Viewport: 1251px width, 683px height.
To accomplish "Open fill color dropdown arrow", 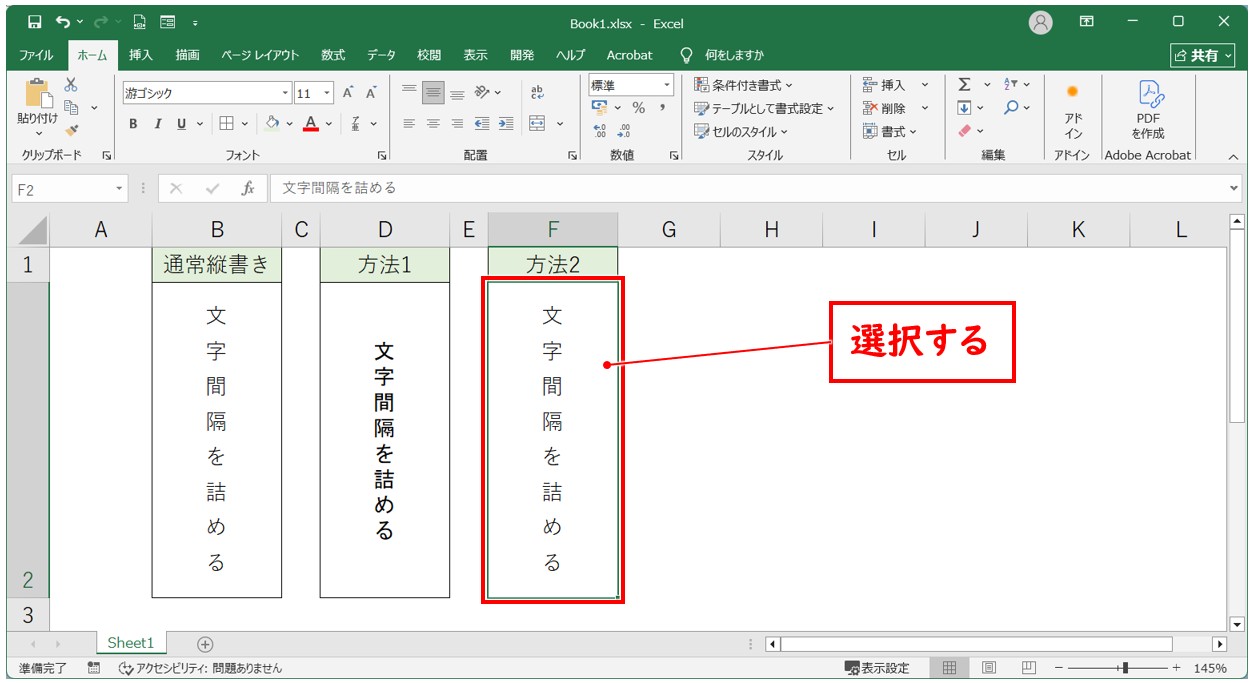I will pos(290,124).
